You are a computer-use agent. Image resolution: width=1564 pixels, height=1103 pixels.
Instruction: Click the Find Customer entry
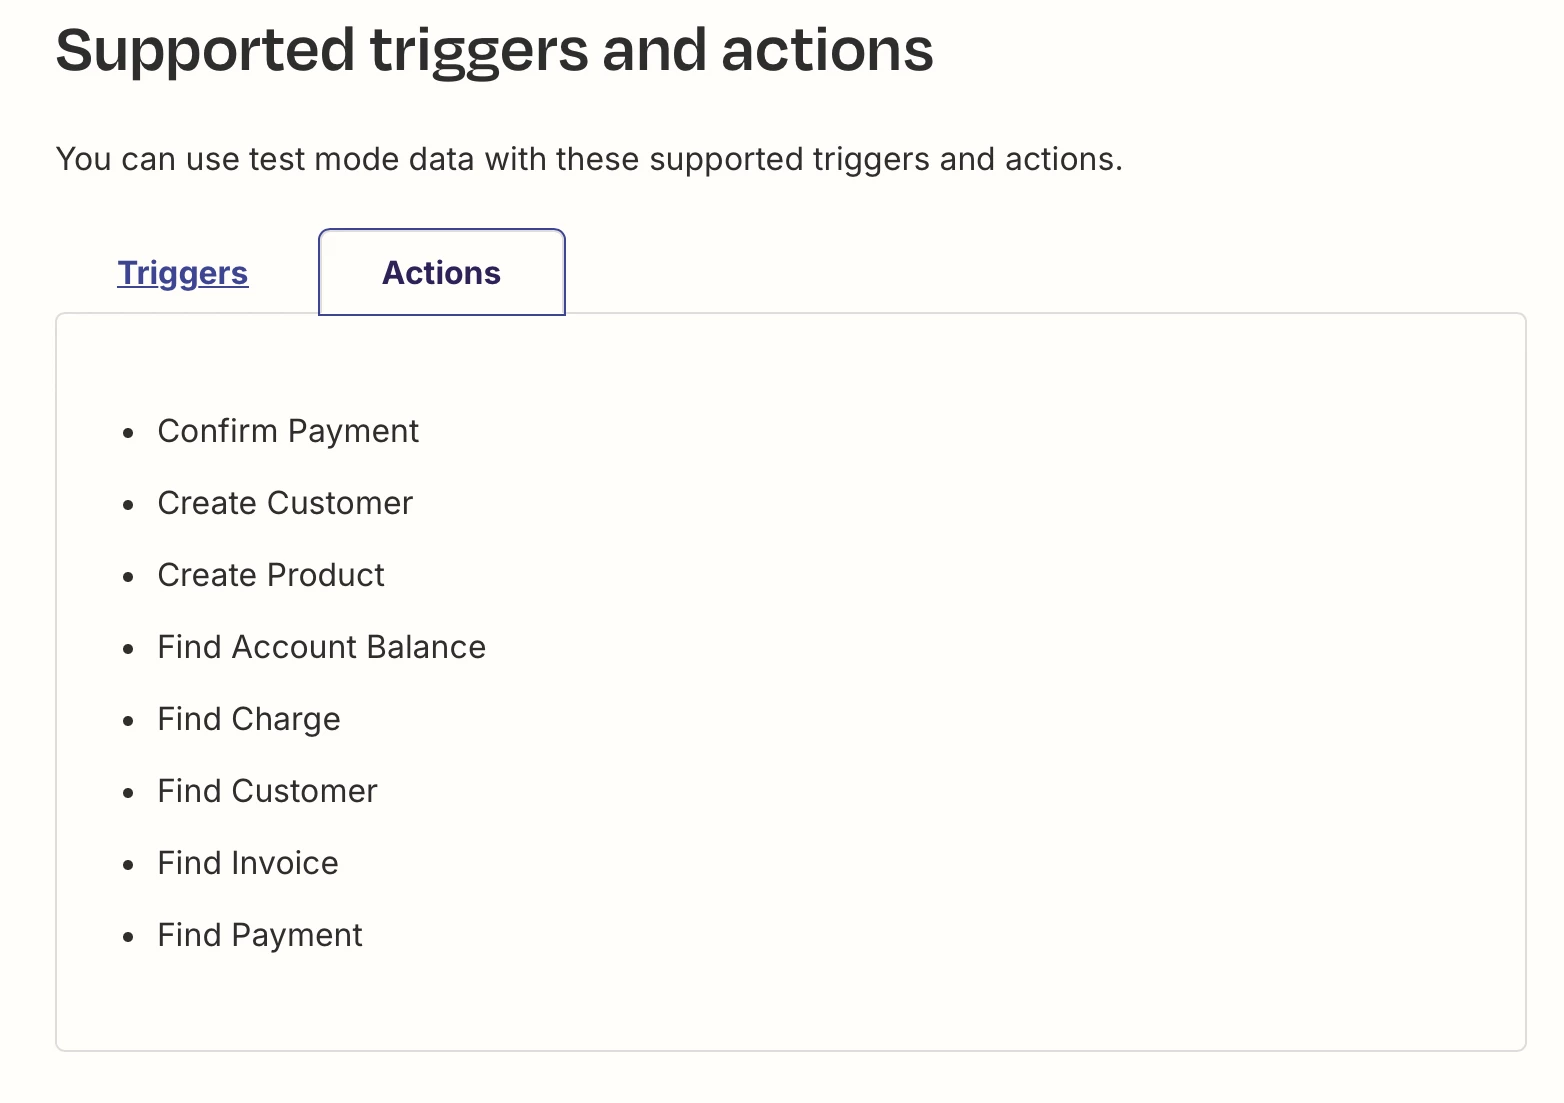[x=268, y=791]
